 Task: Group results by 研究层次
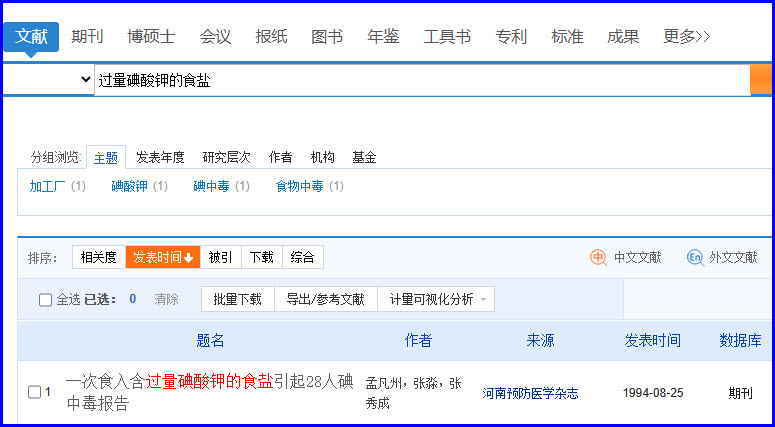point(226,158)
